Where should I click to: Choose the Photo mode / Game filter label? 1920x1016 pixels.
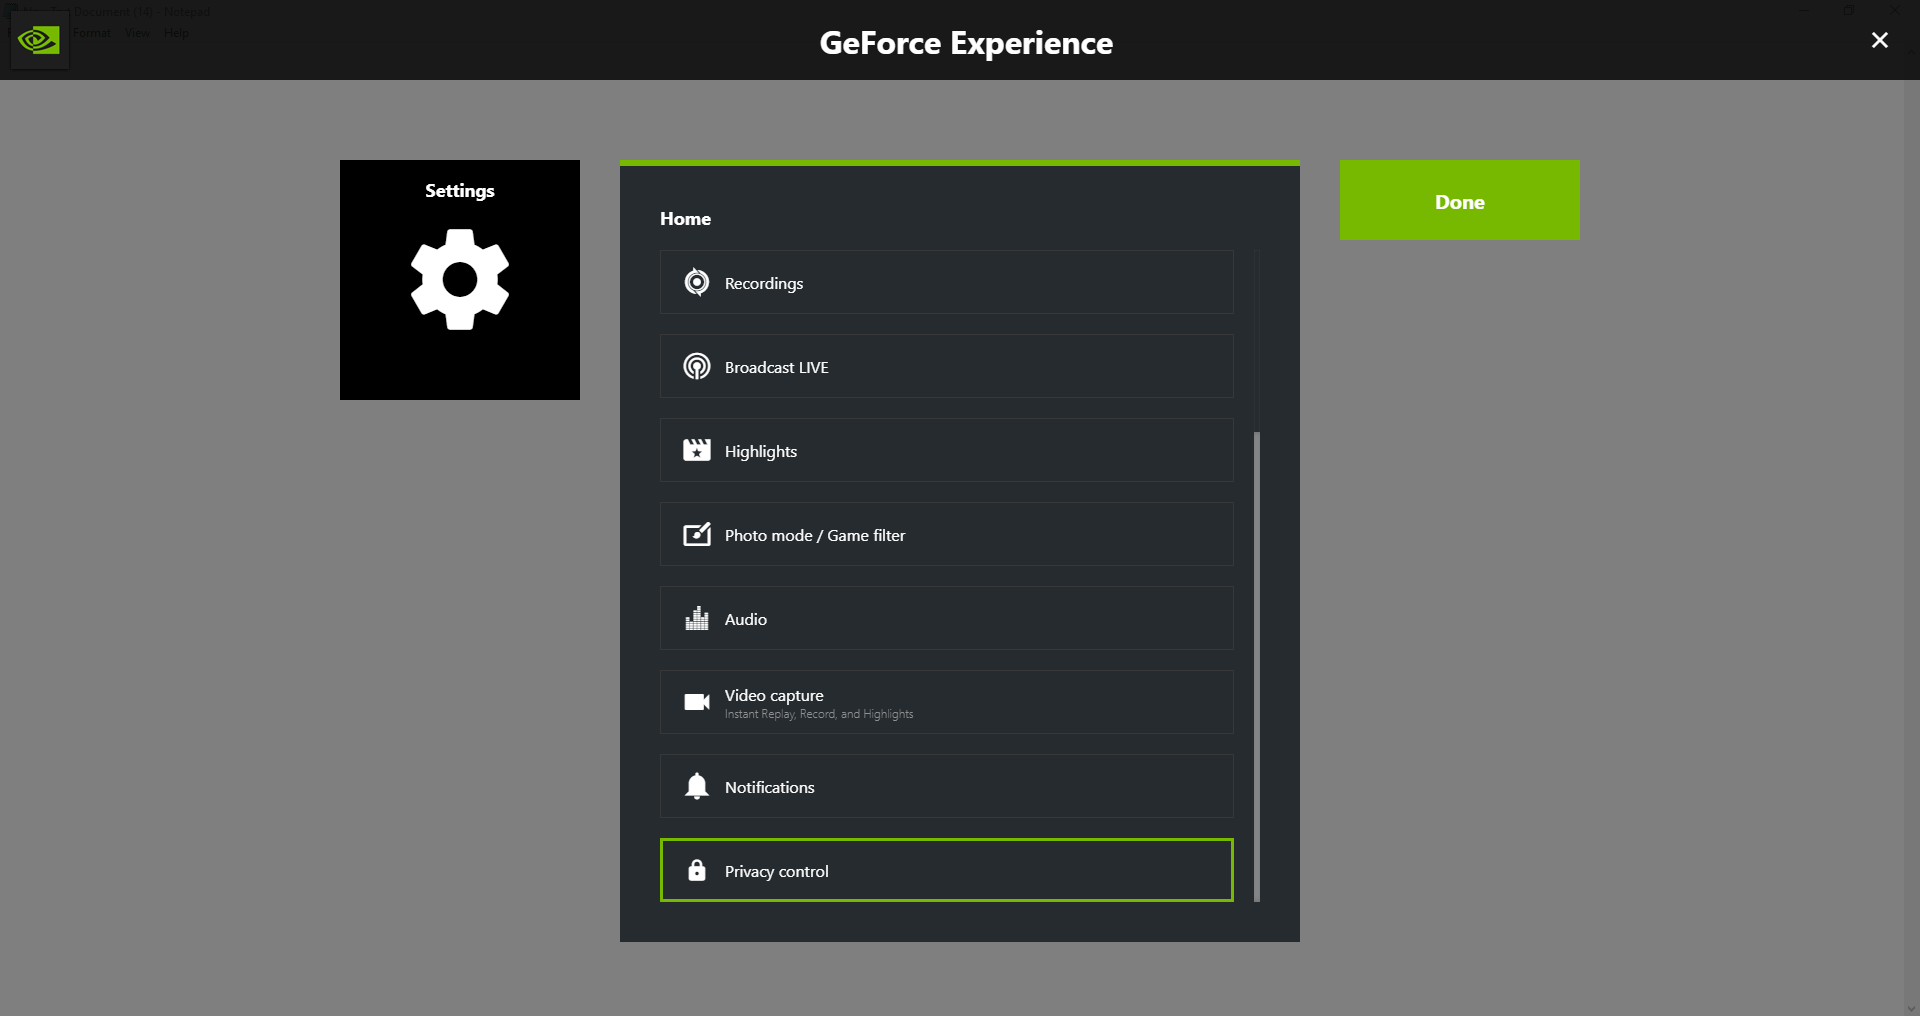(815, 536)
